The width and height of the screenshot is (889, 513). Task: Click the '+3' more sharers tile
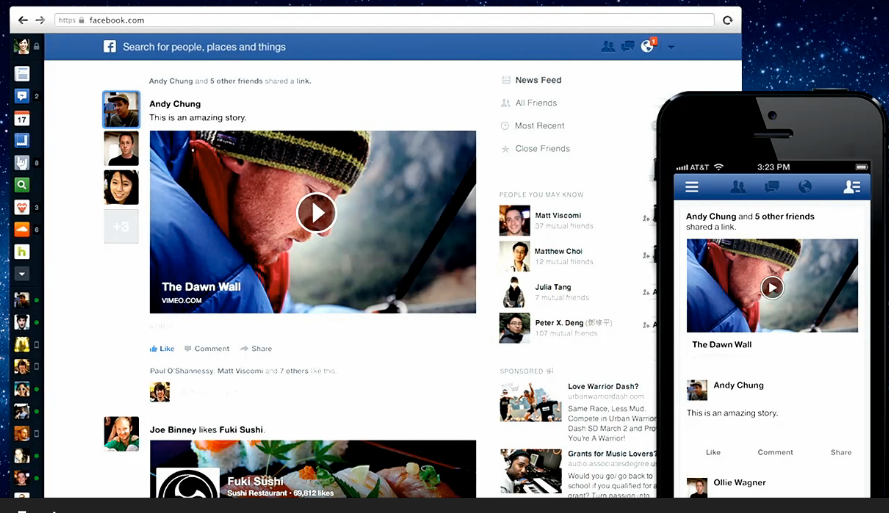pyautogui.click(x=121, y=226)
